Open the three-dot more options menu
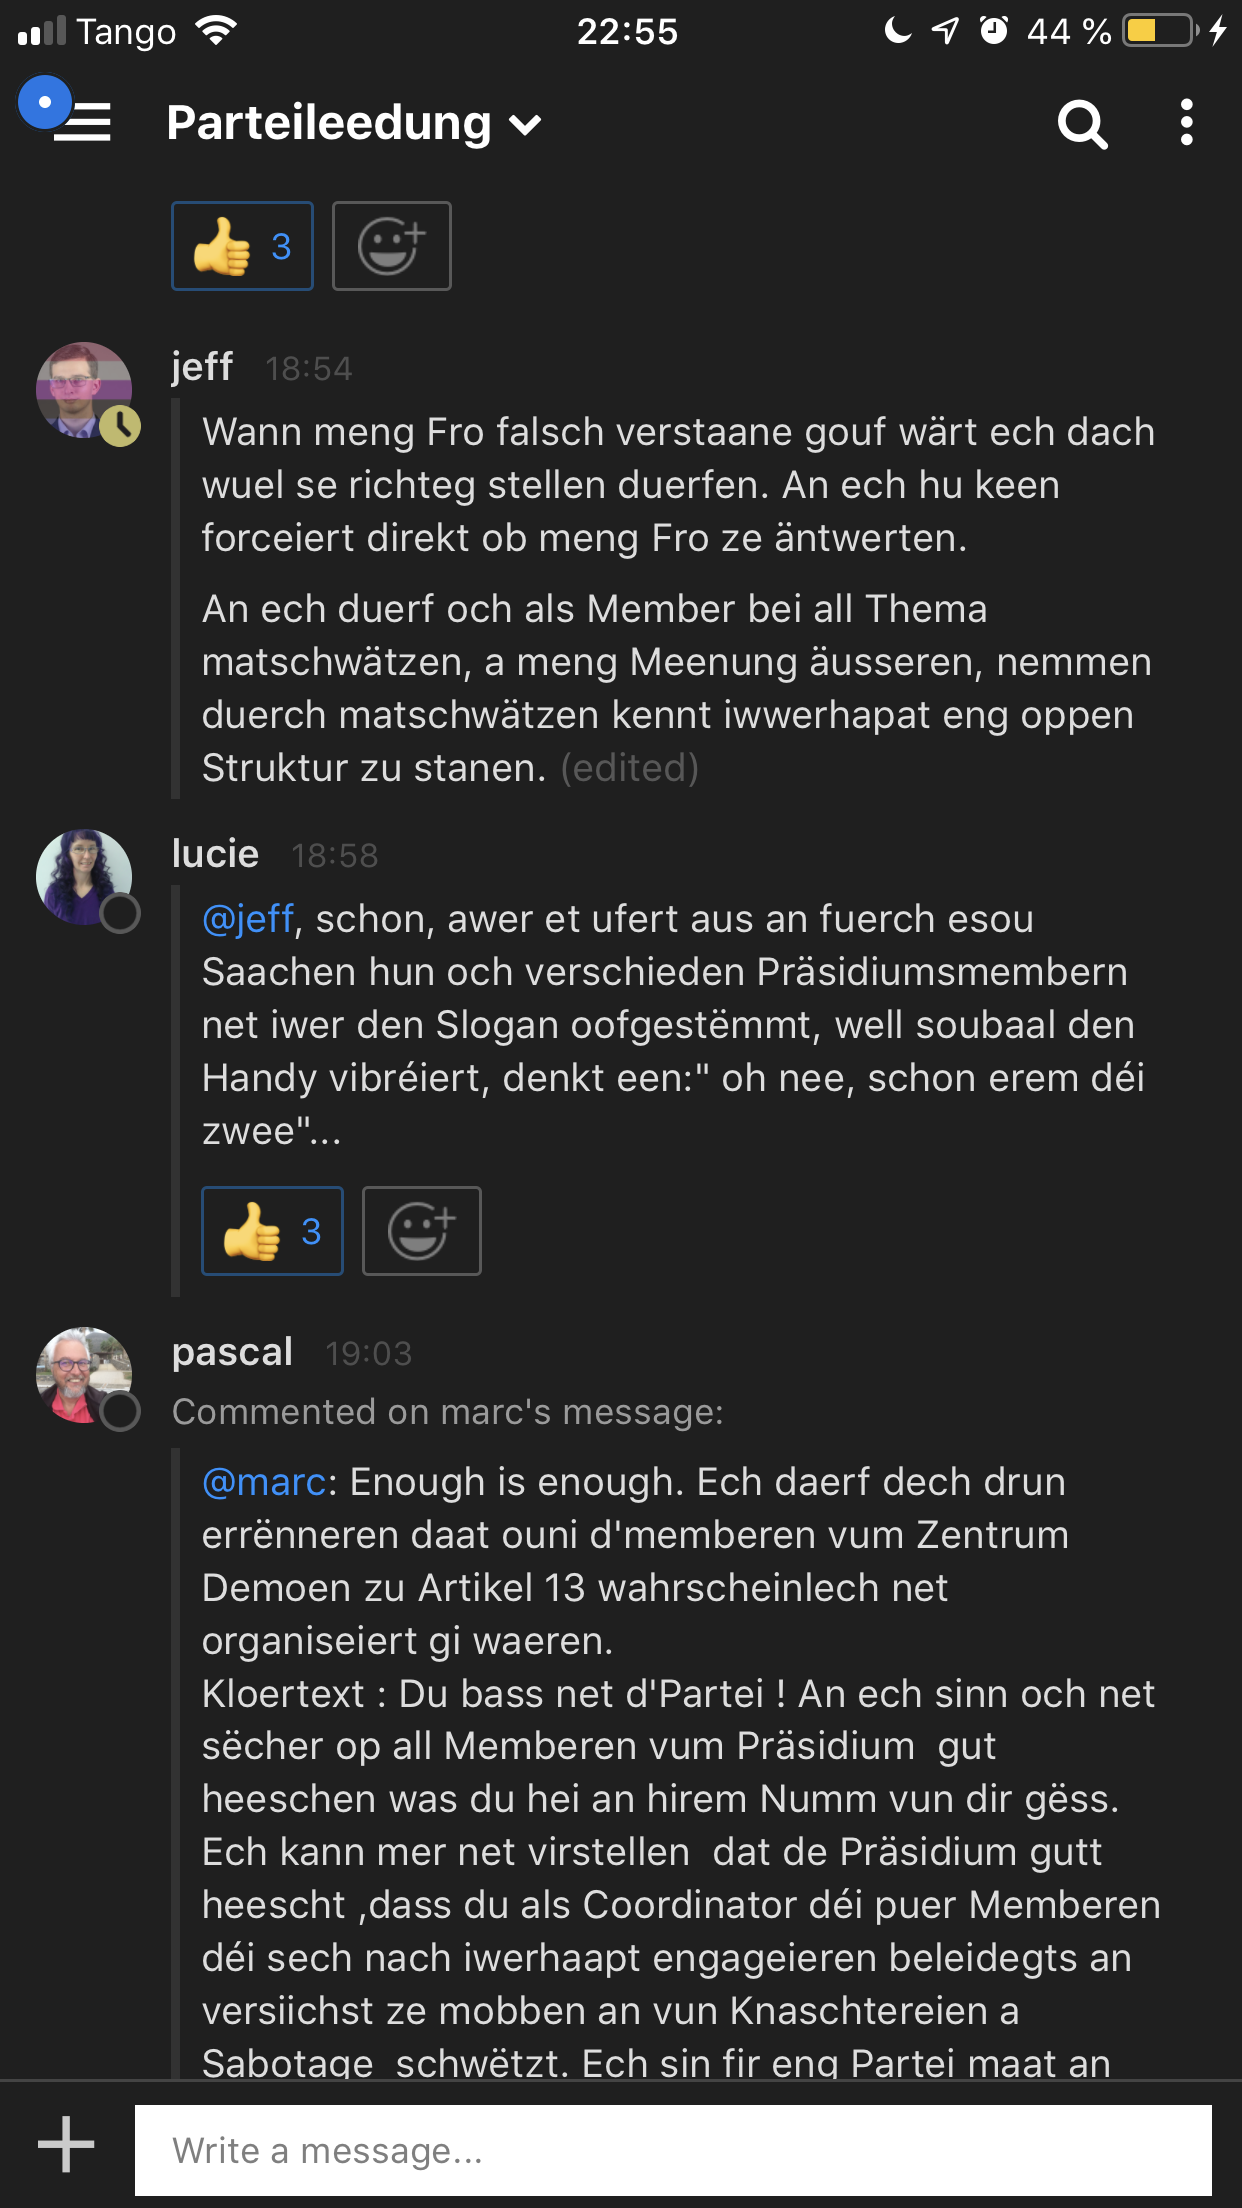1242x2208 pixels. click(x=1186, y=123)
